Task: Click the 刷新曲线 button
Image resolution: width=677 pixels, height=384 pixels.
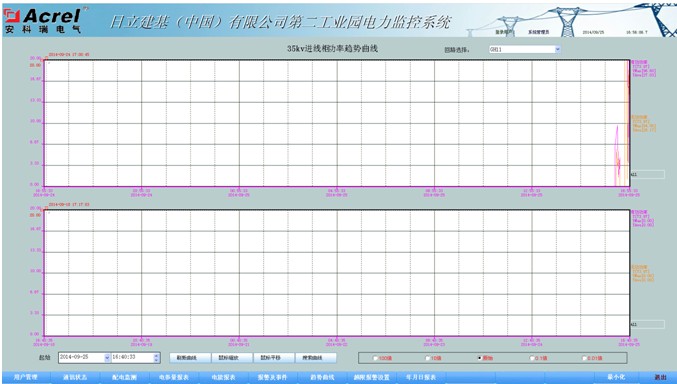Action: tap(189, 358)
